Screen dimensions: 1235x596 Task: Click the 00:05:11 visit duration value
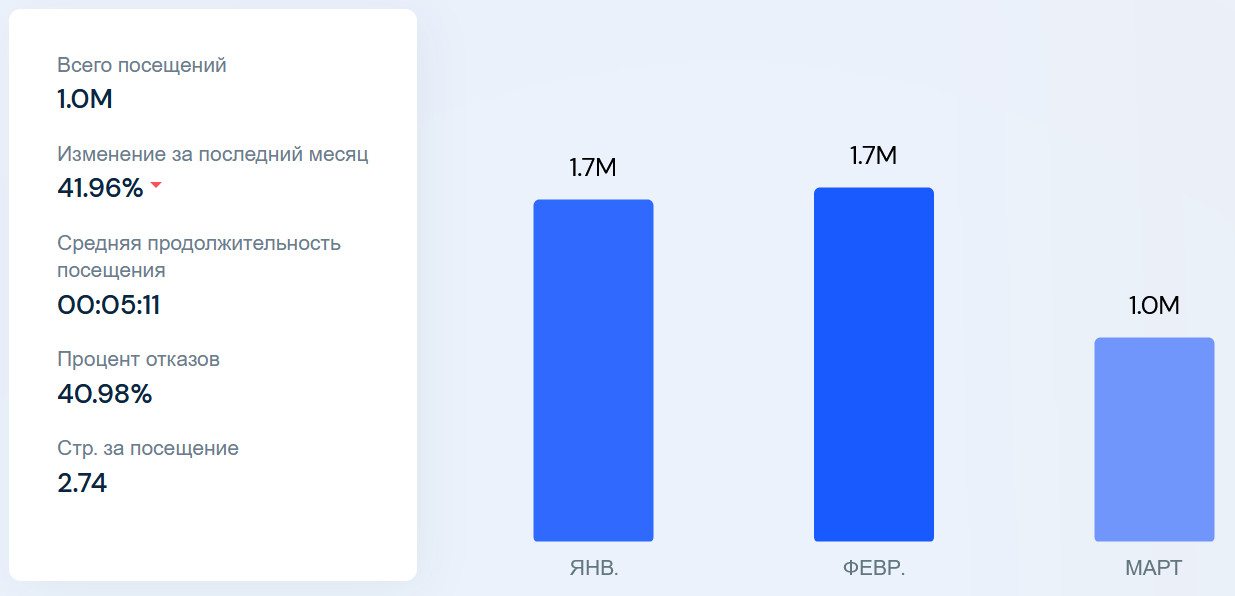(108, 305)
